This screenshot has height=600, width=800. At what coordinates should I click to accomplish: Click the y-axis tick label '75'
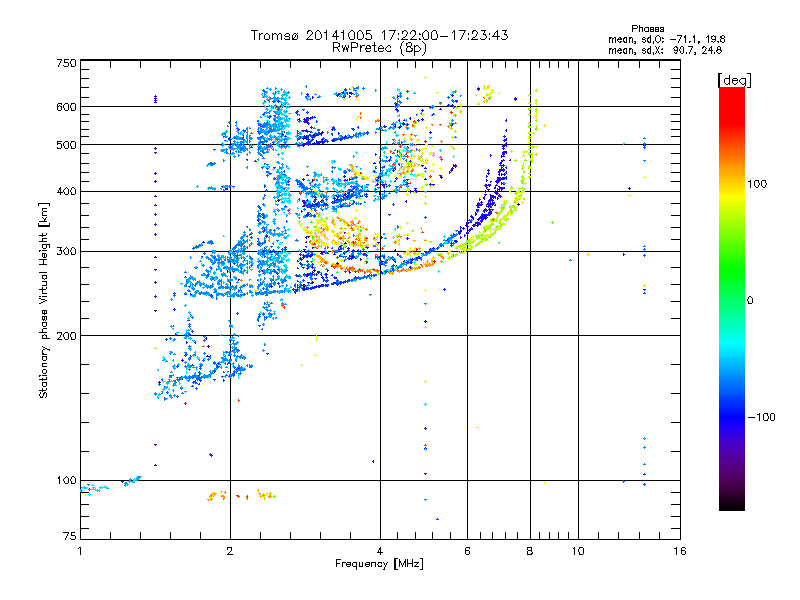pyautogui.click(x=70, y=536)
